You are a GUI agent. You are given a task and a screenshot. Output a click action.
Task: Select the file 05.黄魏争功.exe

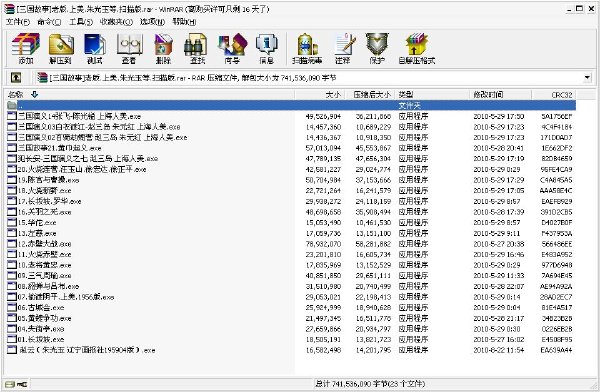coord(44,318)
